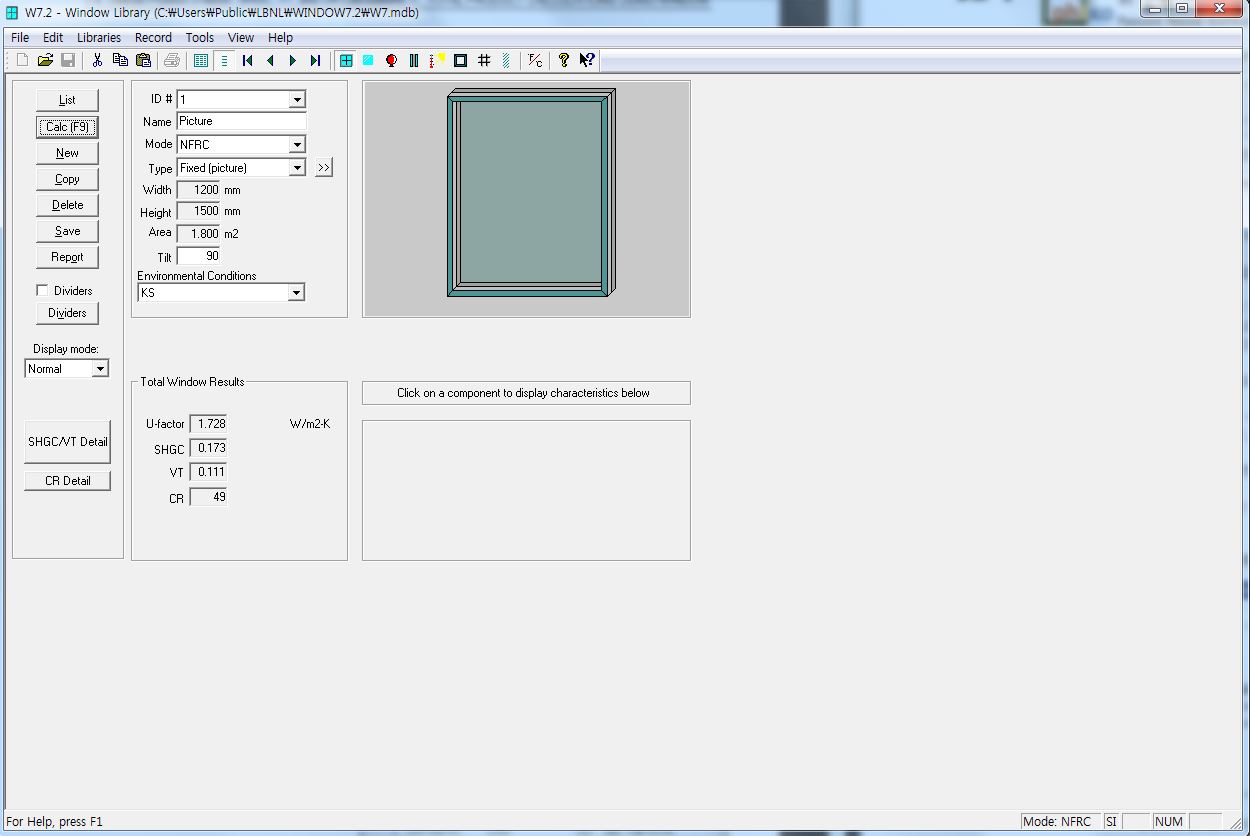Expand the ID # dropdown
The width and height of the screenshot is (1250, 836).
(x=297, y=100)
